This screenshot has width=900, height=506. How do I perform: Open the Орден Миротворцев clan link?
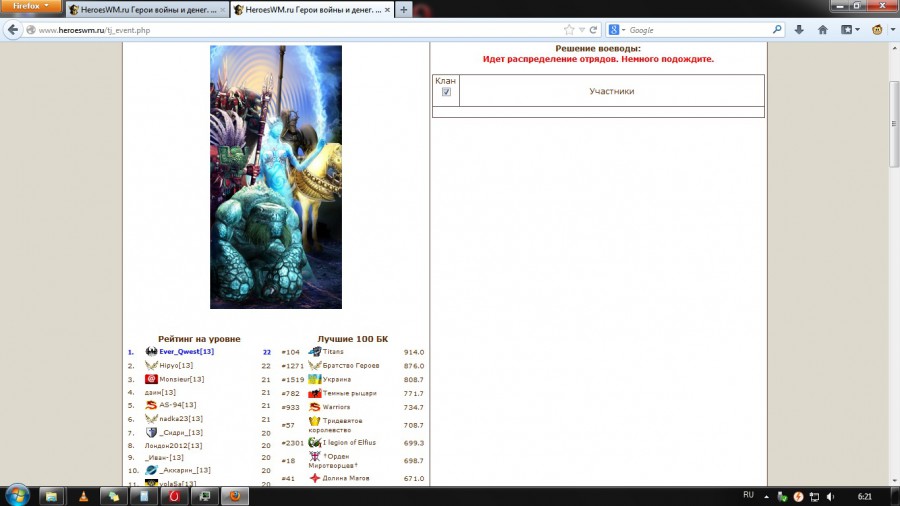(x=334, y=461)
